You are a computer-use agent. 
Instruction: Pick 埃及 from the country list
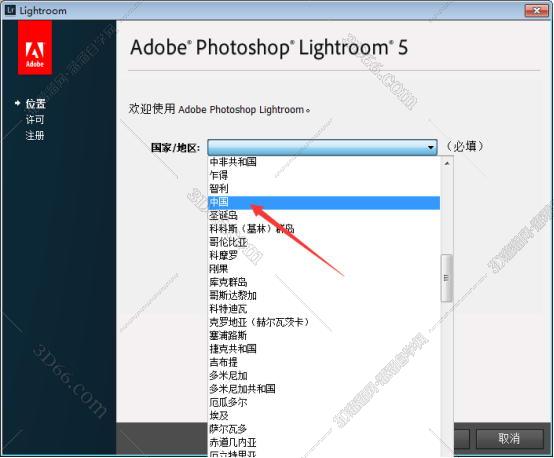point(324,415)
